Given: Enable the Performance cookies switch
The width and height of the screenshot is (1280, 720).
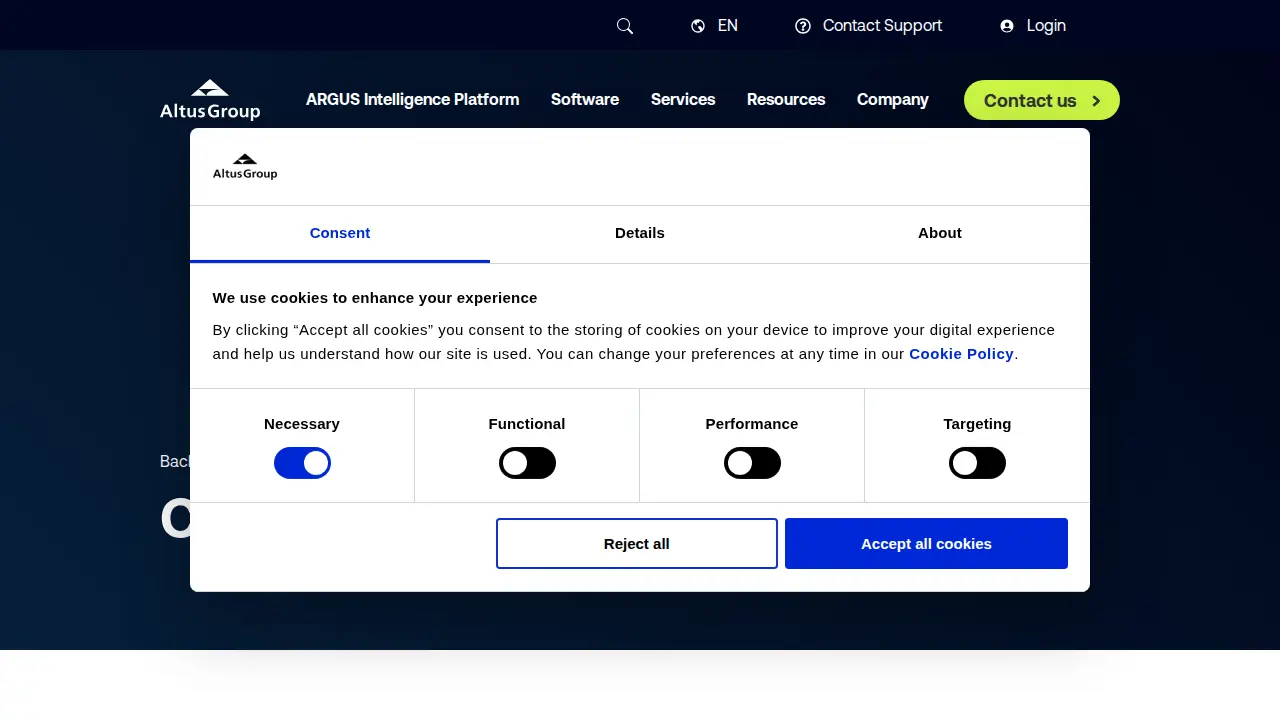Looking at the screenshot, I should tap(752, 463).
